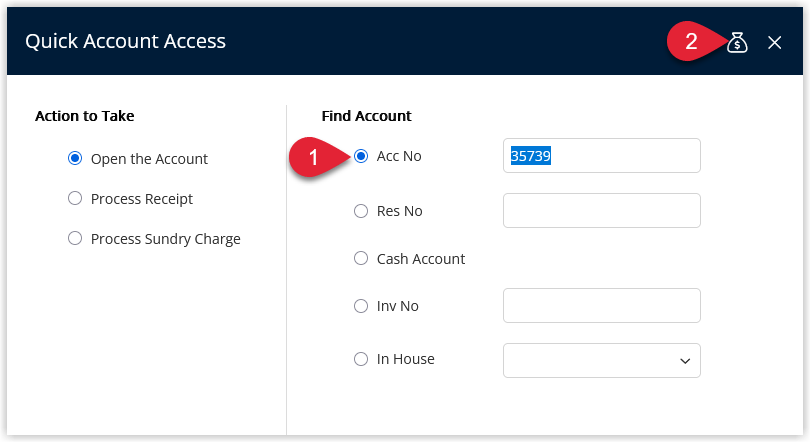Image resolution: width=811 pixels, height=443 pixels.
Task: Select the Res No radio button
Action: 361,210
